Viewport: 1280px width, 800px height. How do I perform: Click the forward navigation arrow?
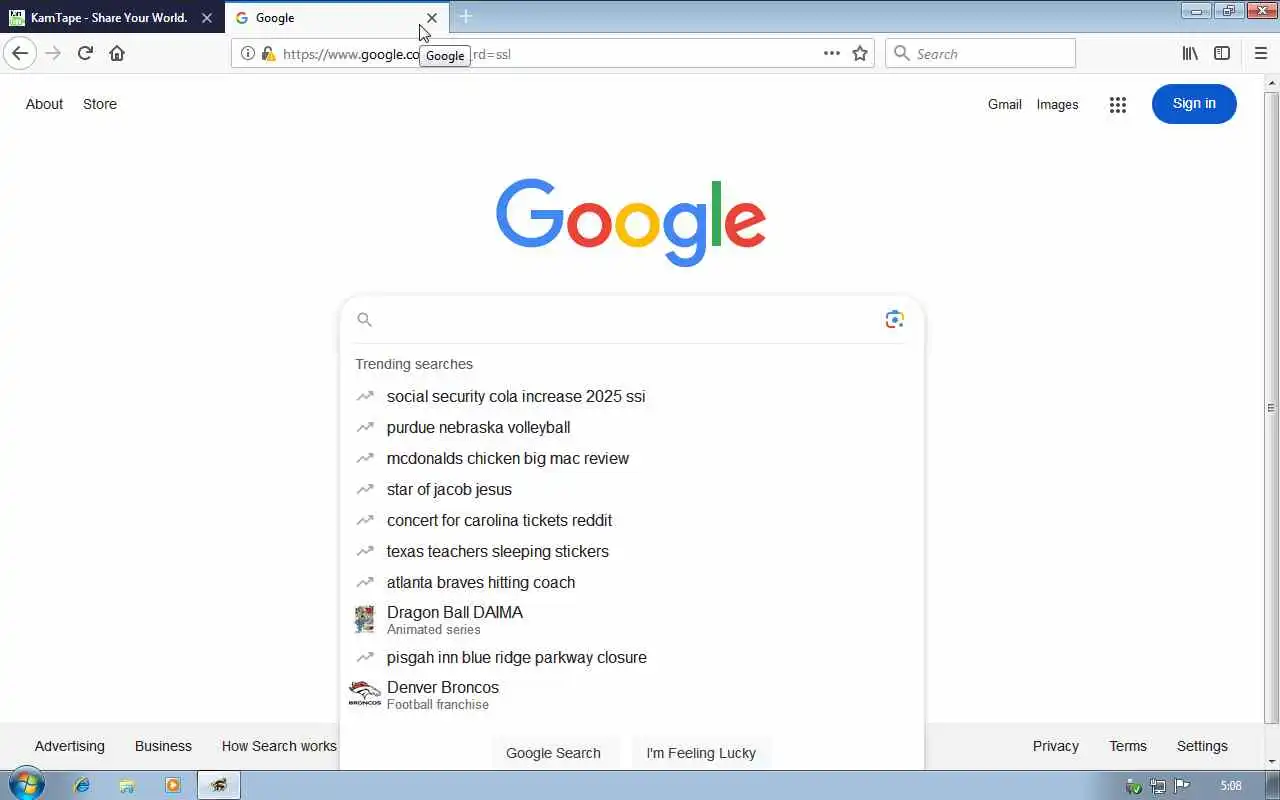54,54
